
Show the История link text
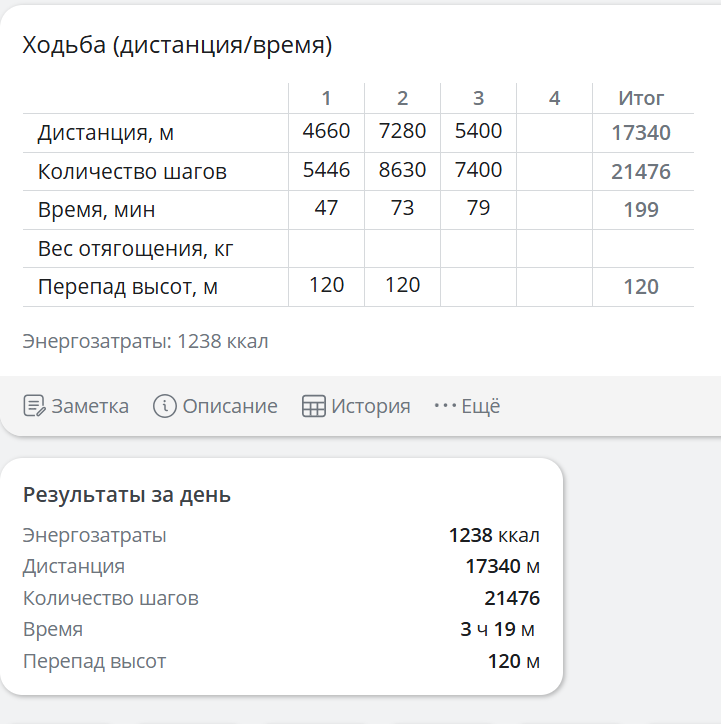[x=371, y=406]
